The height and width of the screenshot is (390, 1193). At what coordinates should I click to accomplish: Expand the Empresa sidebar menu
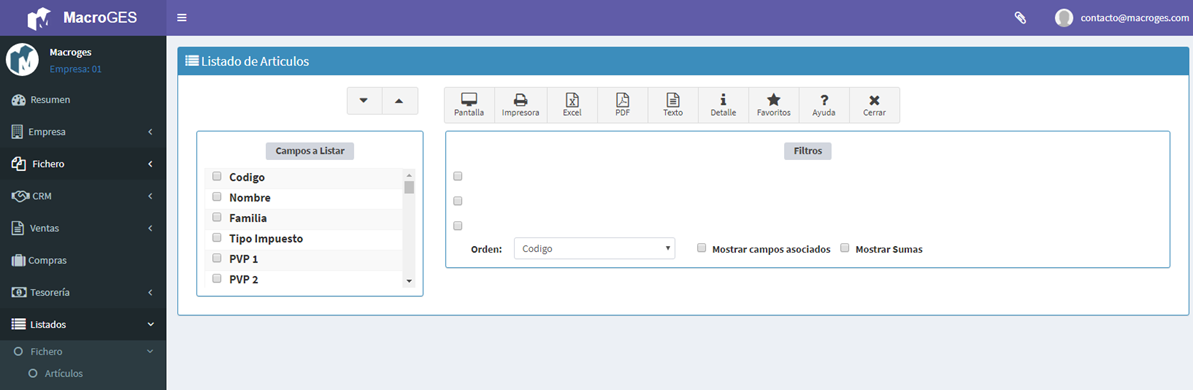[x=83, y=132]
